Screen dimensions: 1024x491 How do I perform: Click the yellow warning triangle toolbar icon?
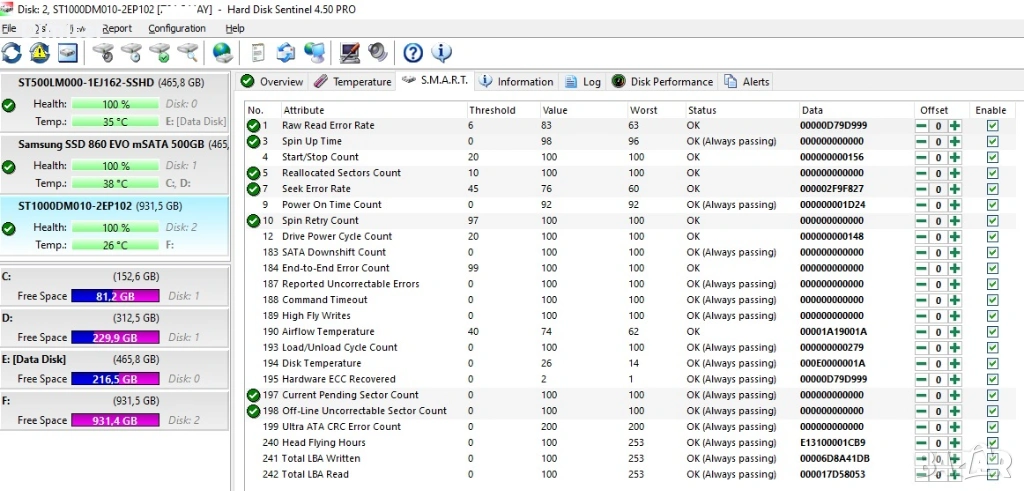(39, 53)
